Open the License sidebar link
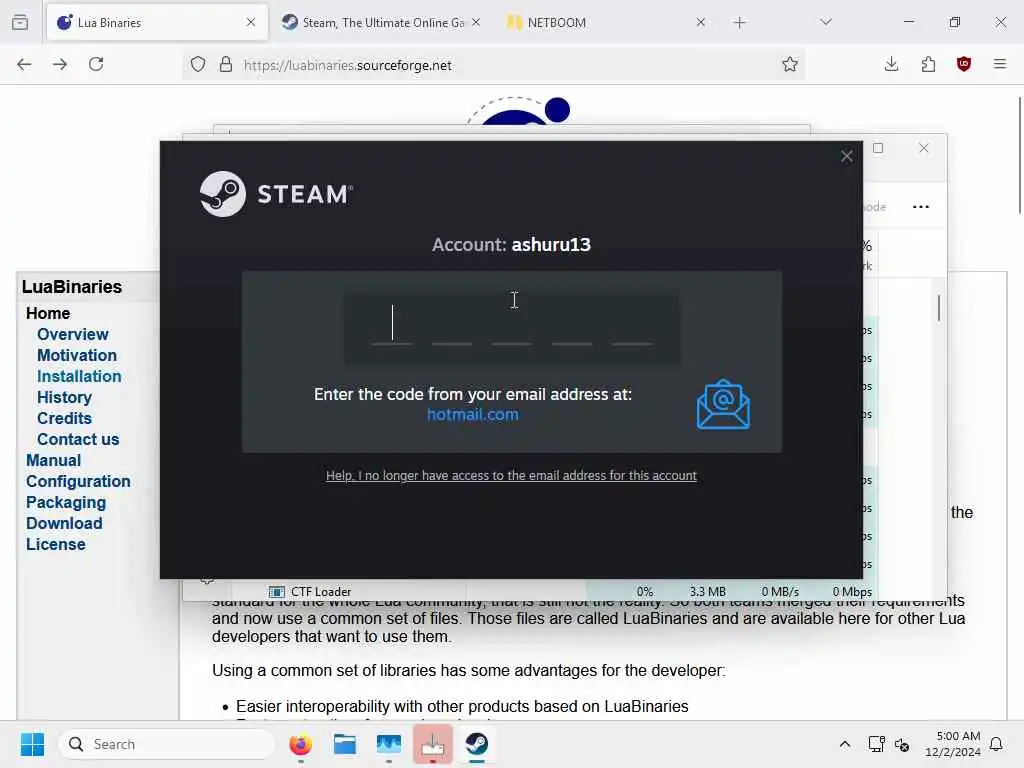 tap(56, 544)
